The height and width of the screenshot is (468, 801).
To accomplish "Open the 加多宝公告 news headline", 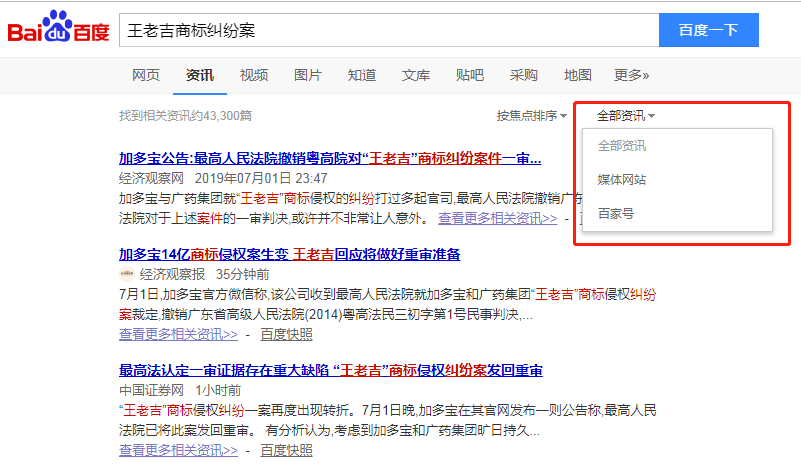I will (330, 158).
